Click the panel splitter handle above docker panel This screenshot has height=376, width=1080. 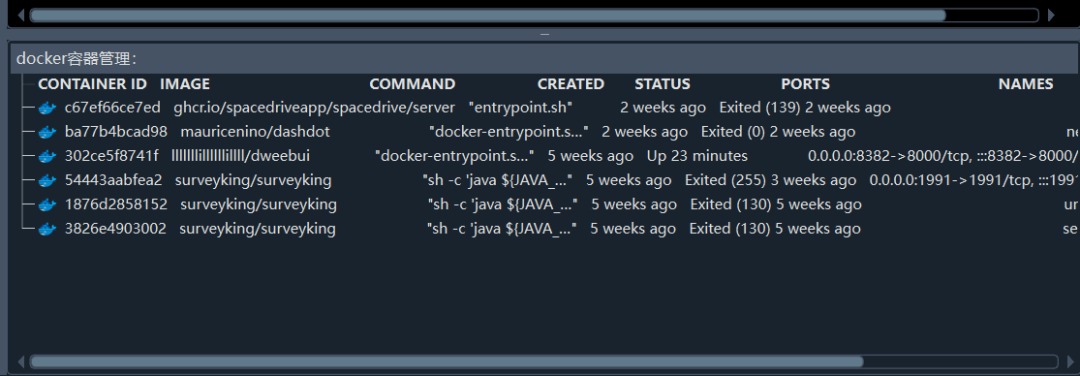click(544, 34)
